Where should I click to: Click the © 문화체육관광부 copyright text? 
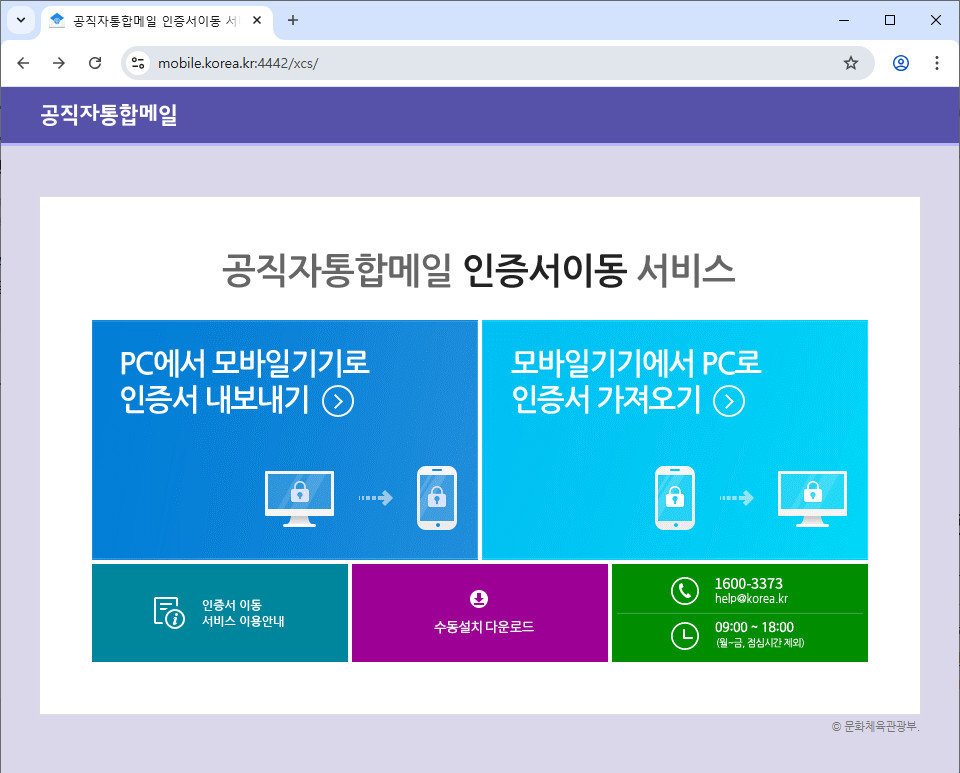(x=876, y=726)
